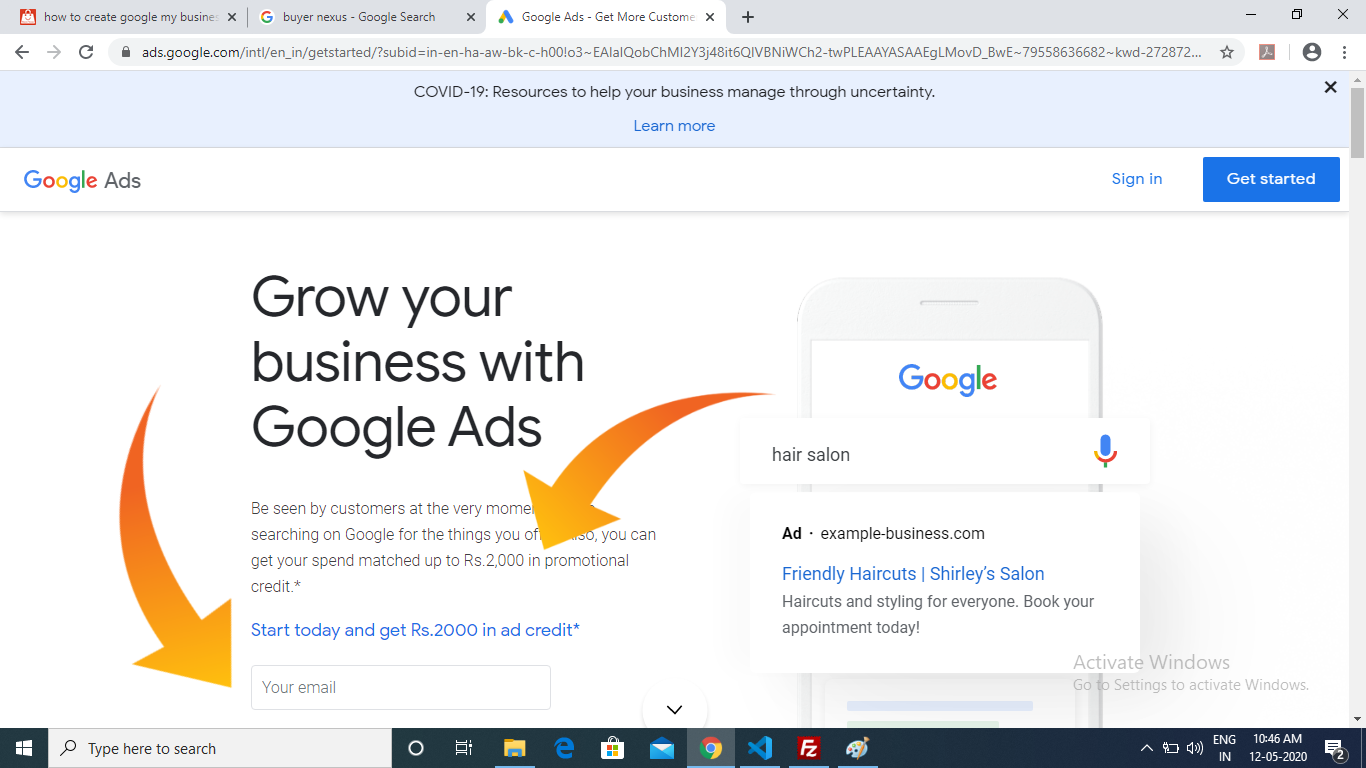
Task: Click 'Start today and get Rs.2000 in ad credit*'
Action: point(415,630)
